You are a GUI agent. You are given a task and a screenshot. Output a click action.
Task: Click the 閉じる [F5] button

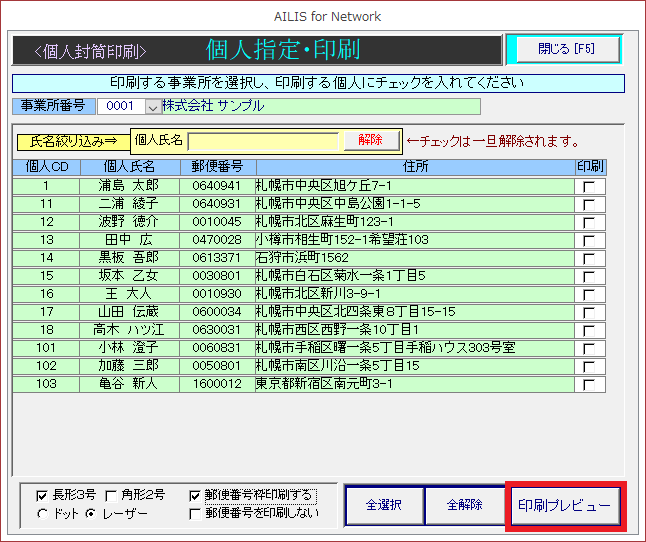tap(564, 49)
